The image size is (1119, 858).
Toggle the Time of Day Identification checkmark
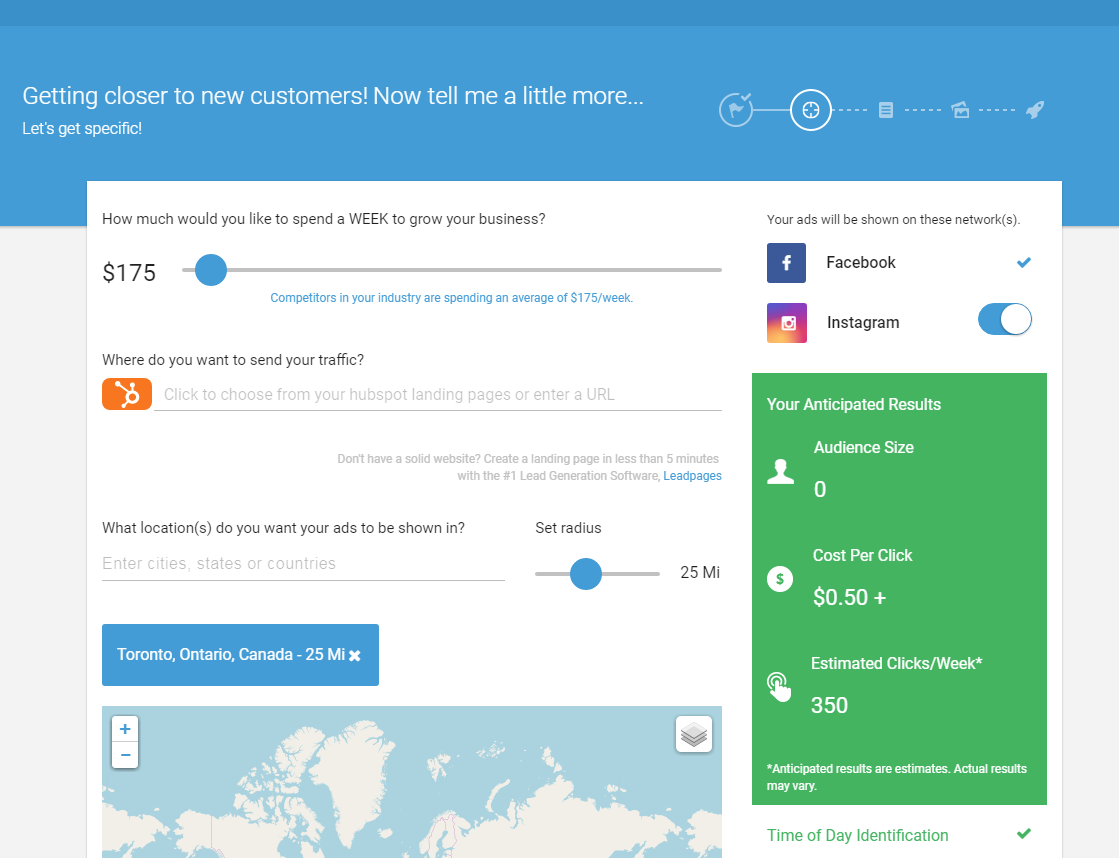pyautogui.click(x=1023, y=834)
